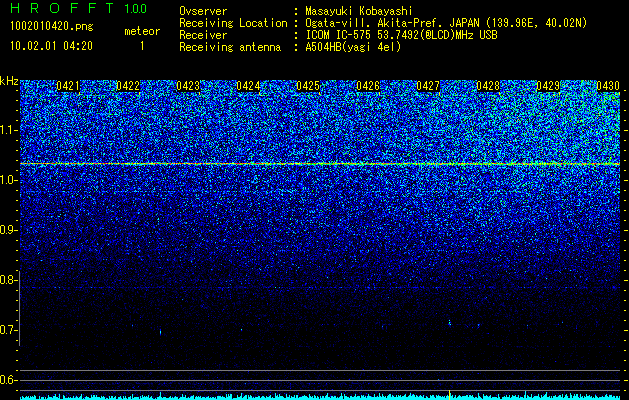Click the meteor echo blip after 0427

point(450,323)
